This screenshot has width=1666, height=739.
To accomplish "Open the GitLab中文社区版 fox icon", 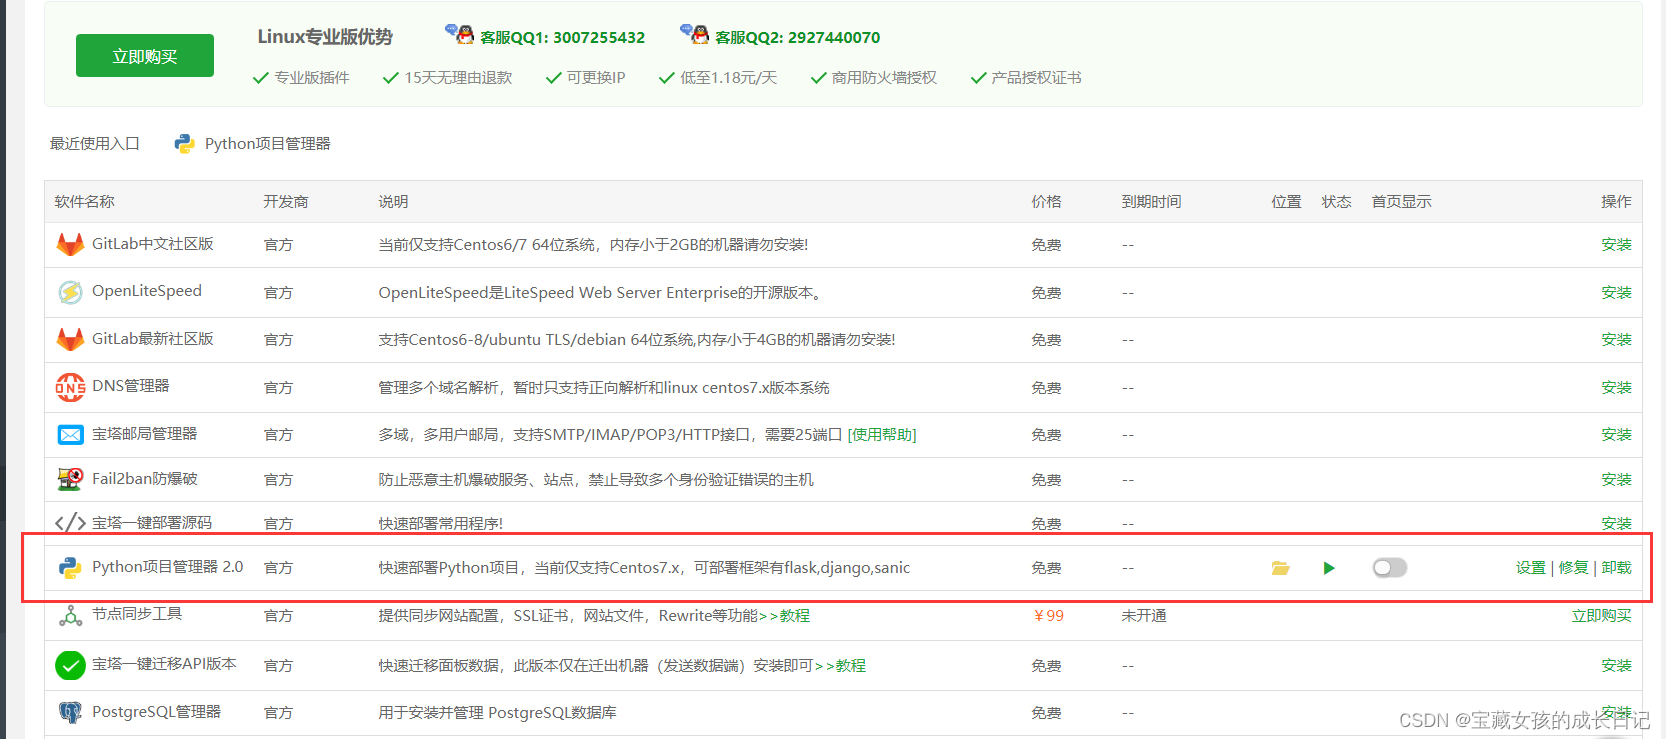I will coord(70,244).
